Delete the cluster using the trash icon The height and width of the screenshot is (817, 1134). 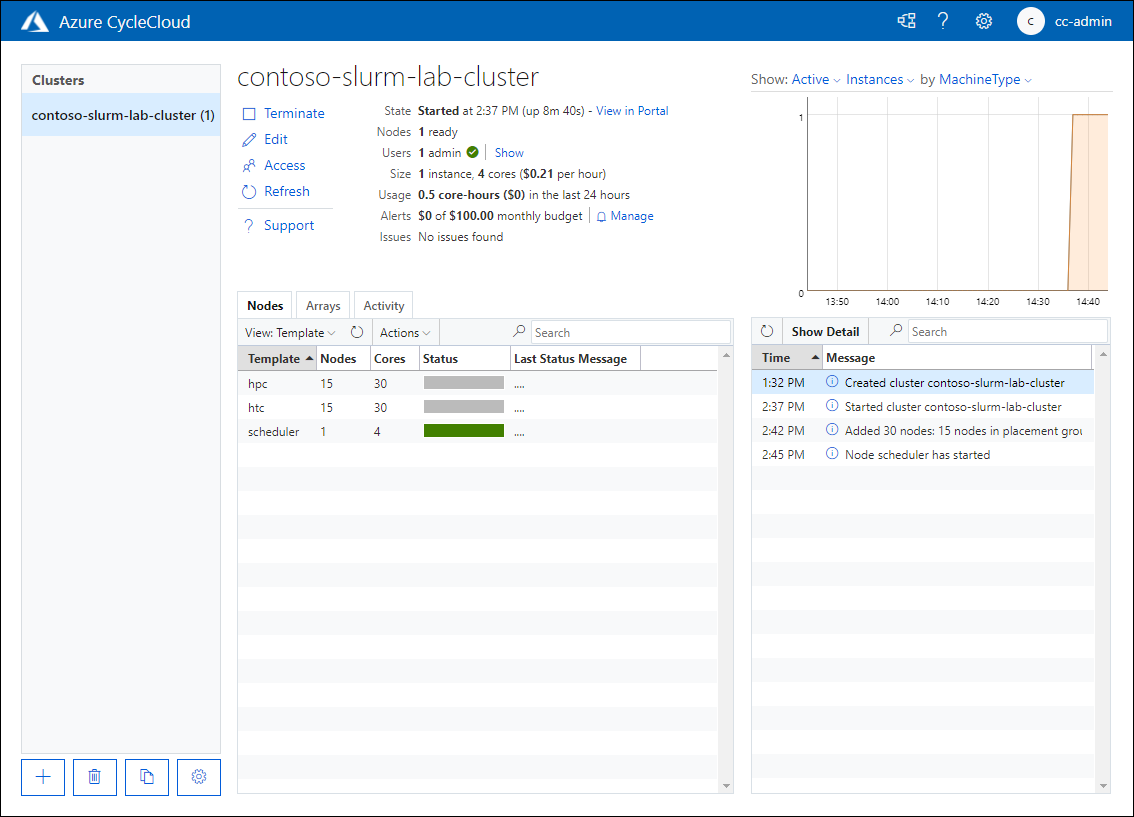click(94, 777)
